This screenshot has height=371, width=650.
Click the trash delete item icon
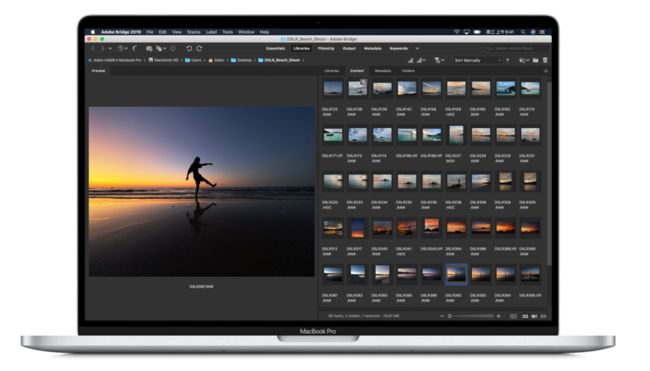click(x=545, y=60)
